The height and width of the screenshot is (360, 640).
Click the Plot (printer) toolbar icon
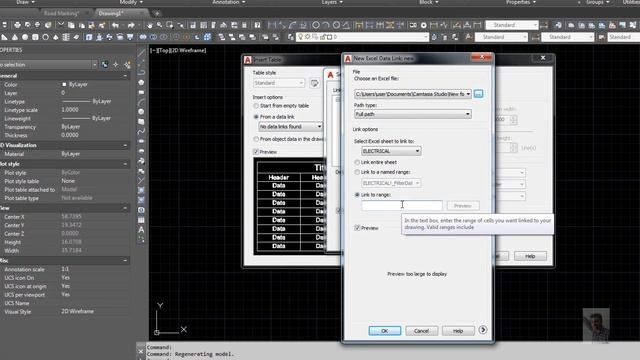(17, 25)
